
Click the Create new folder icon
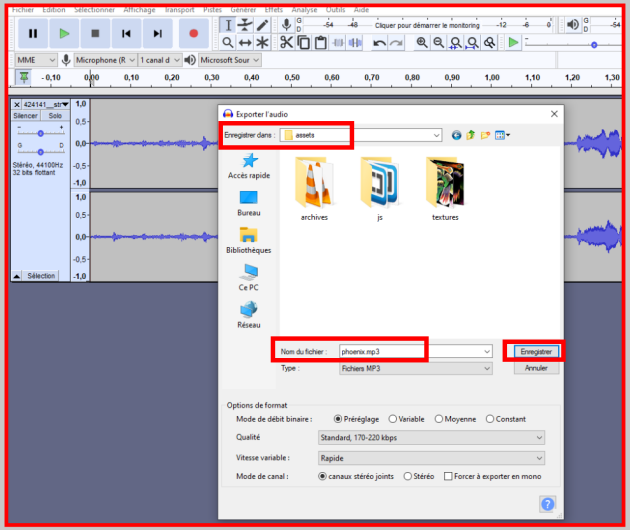tap(487, 135)
